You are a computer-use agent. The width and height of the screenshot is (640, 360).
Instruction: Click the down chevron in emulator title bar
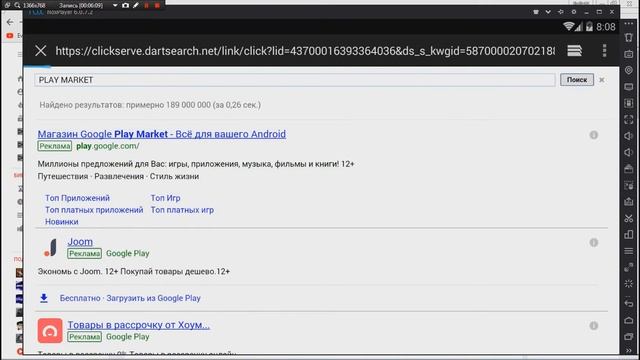pos(548,12)
